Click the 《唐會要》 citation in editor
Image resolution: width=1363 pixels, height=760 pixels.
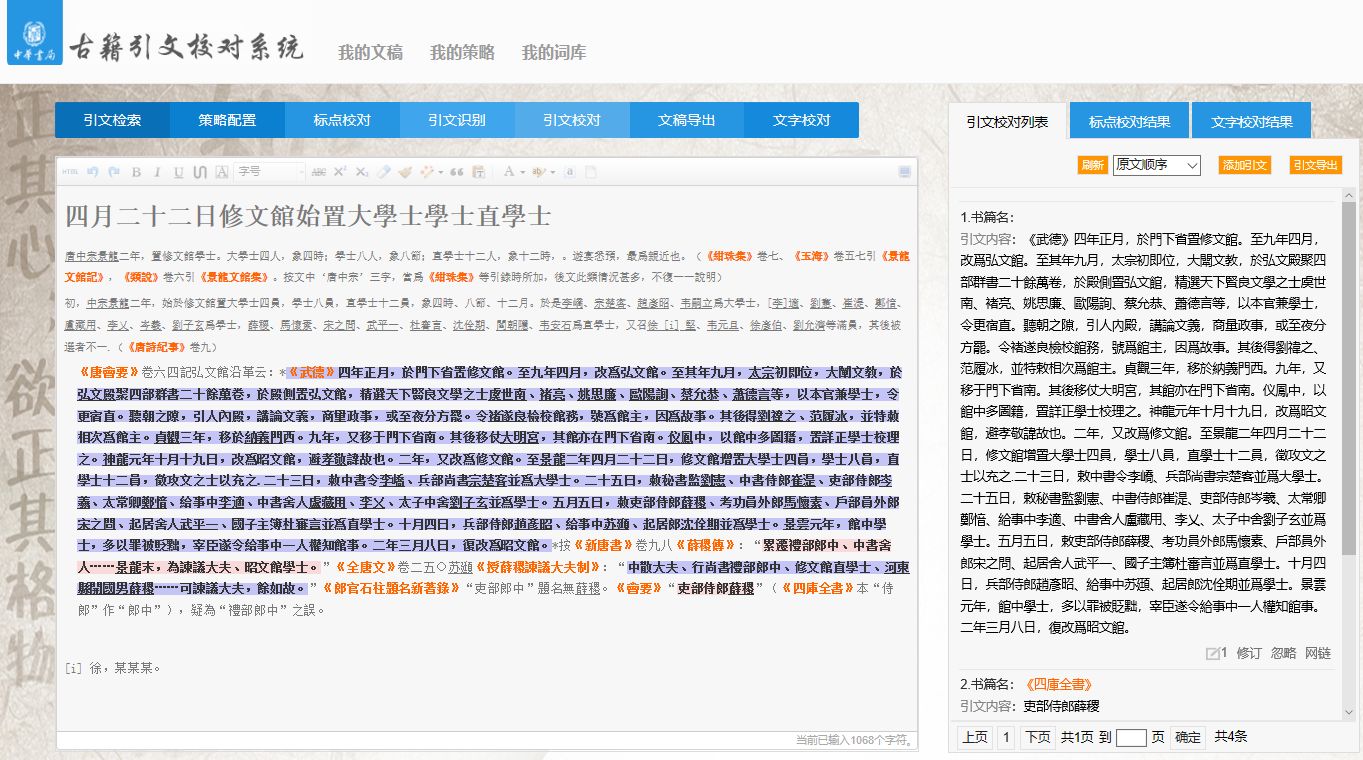coord(110,370)
